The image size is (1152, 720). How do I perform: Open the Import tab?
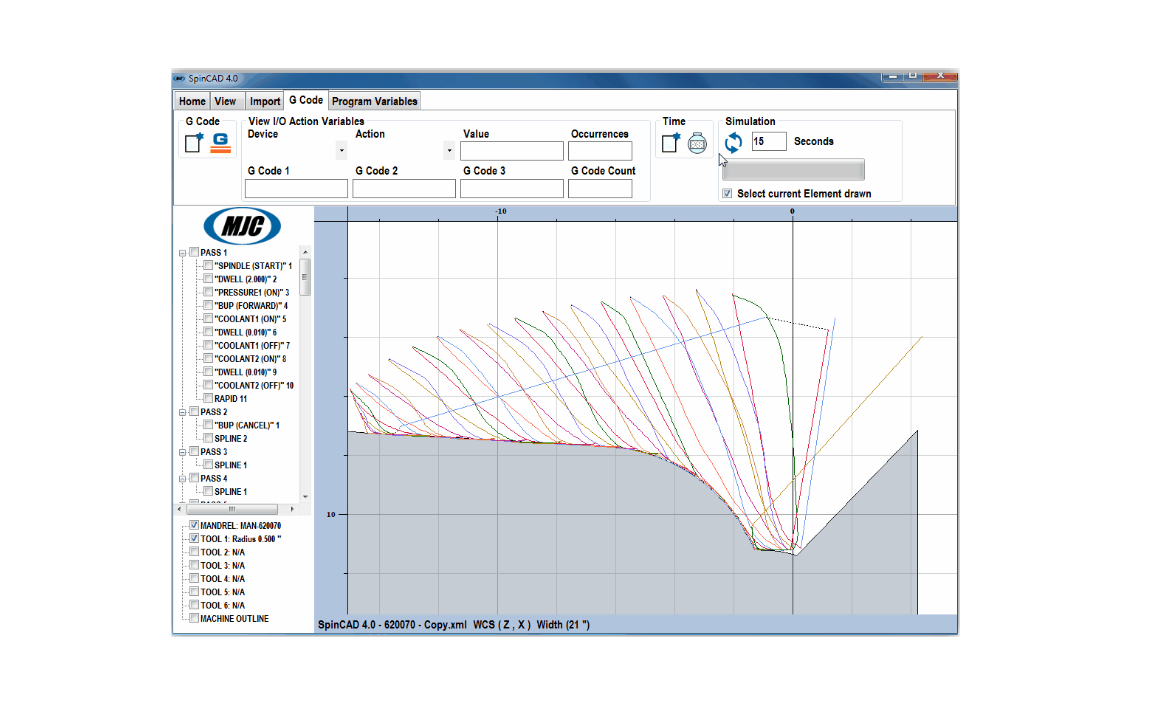tap(265, 101)
